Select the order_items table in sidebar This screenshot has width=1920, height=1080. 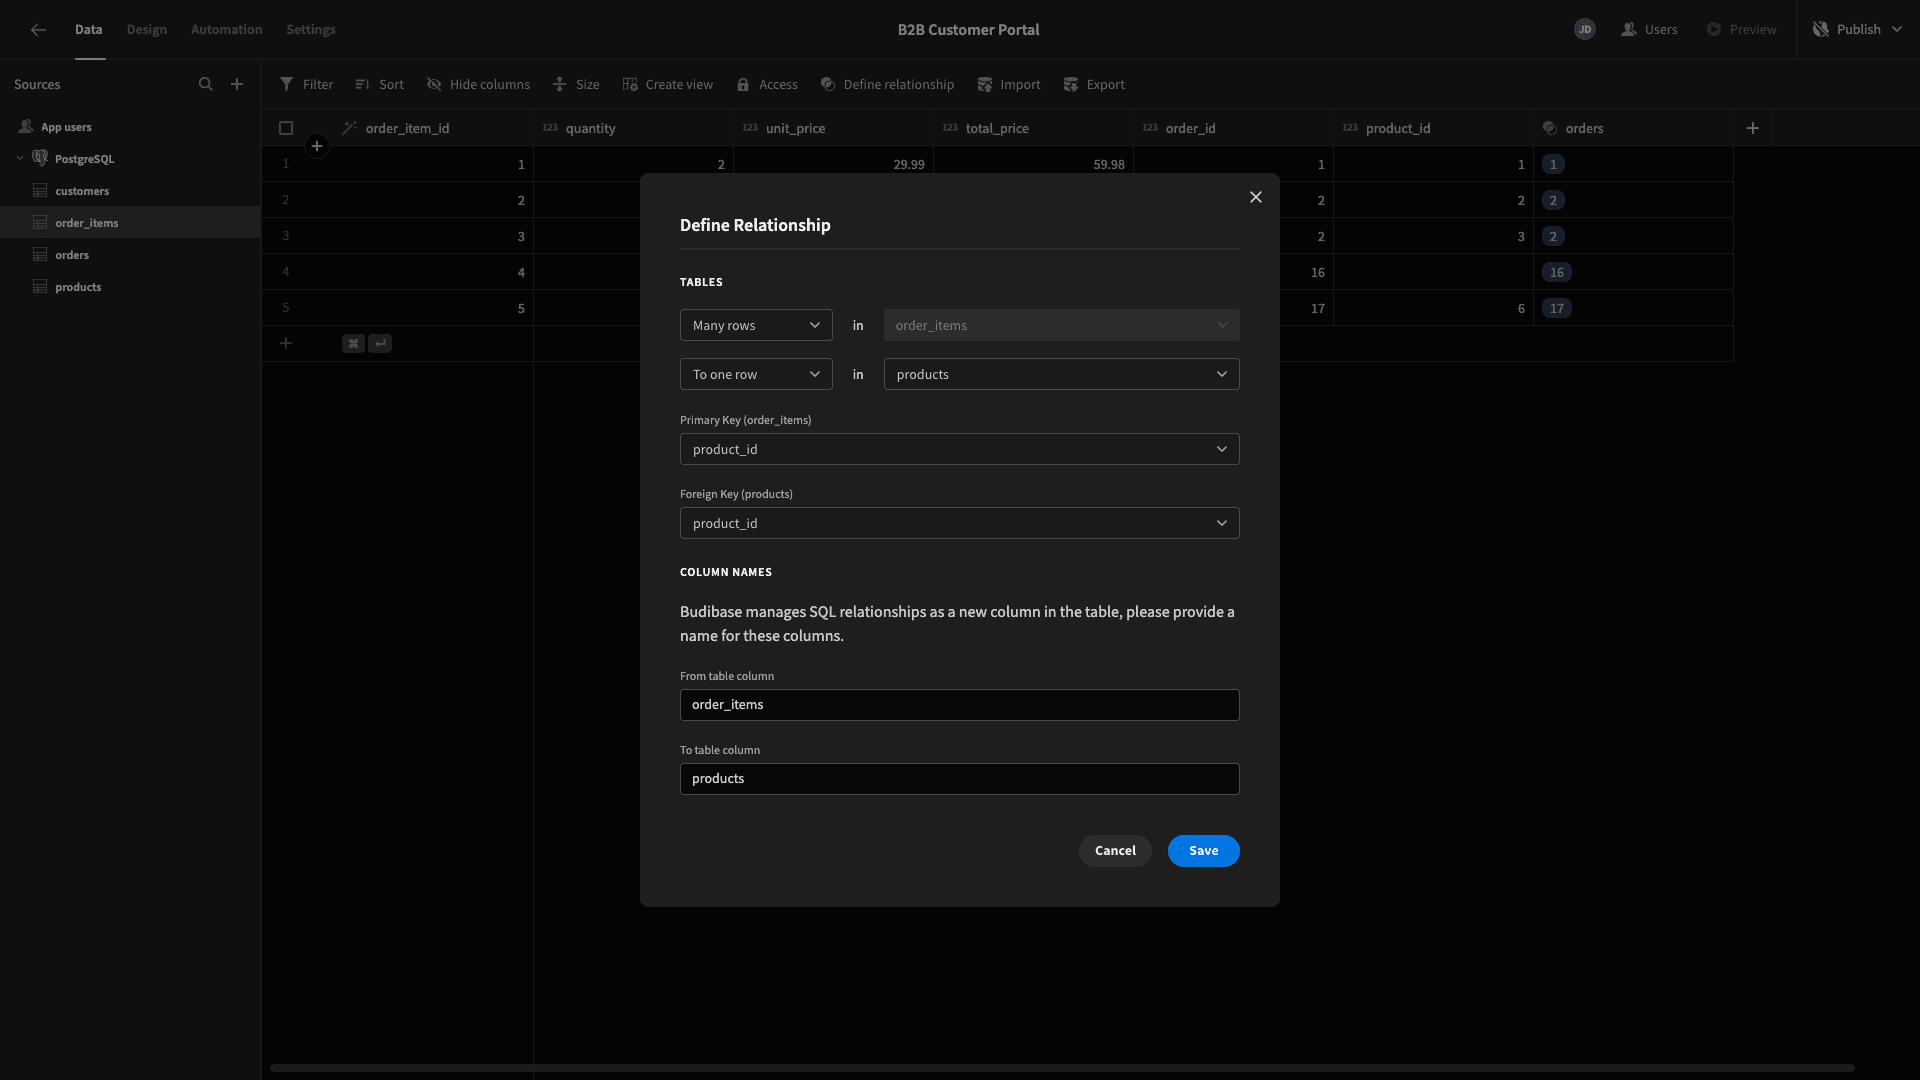pos(130,223)
